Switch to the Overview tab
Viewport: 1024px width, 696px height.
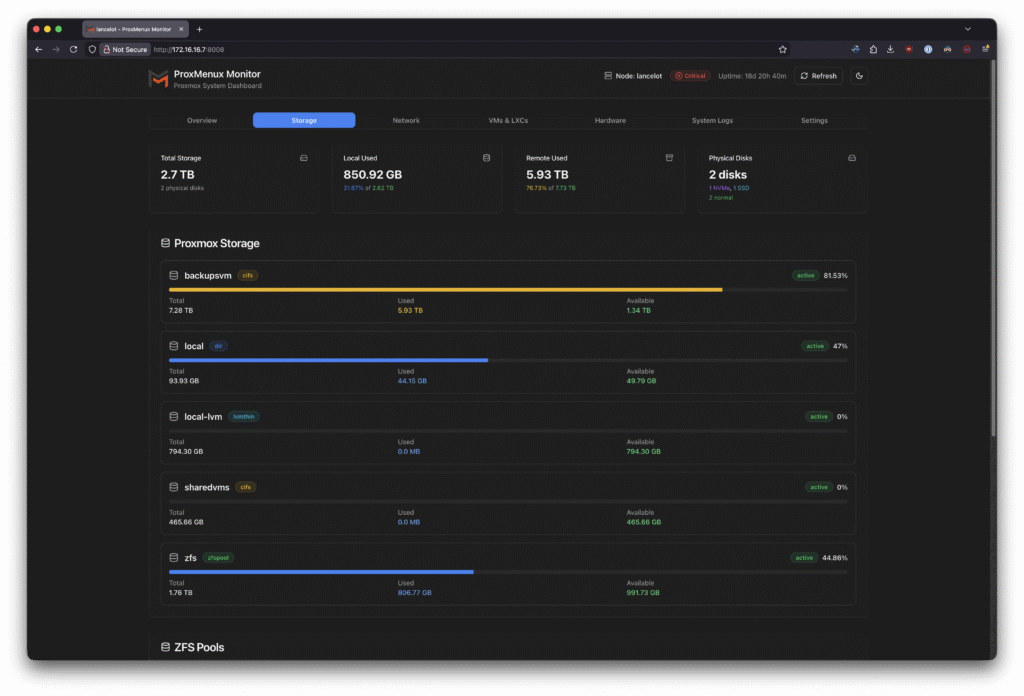click(202, 120)
